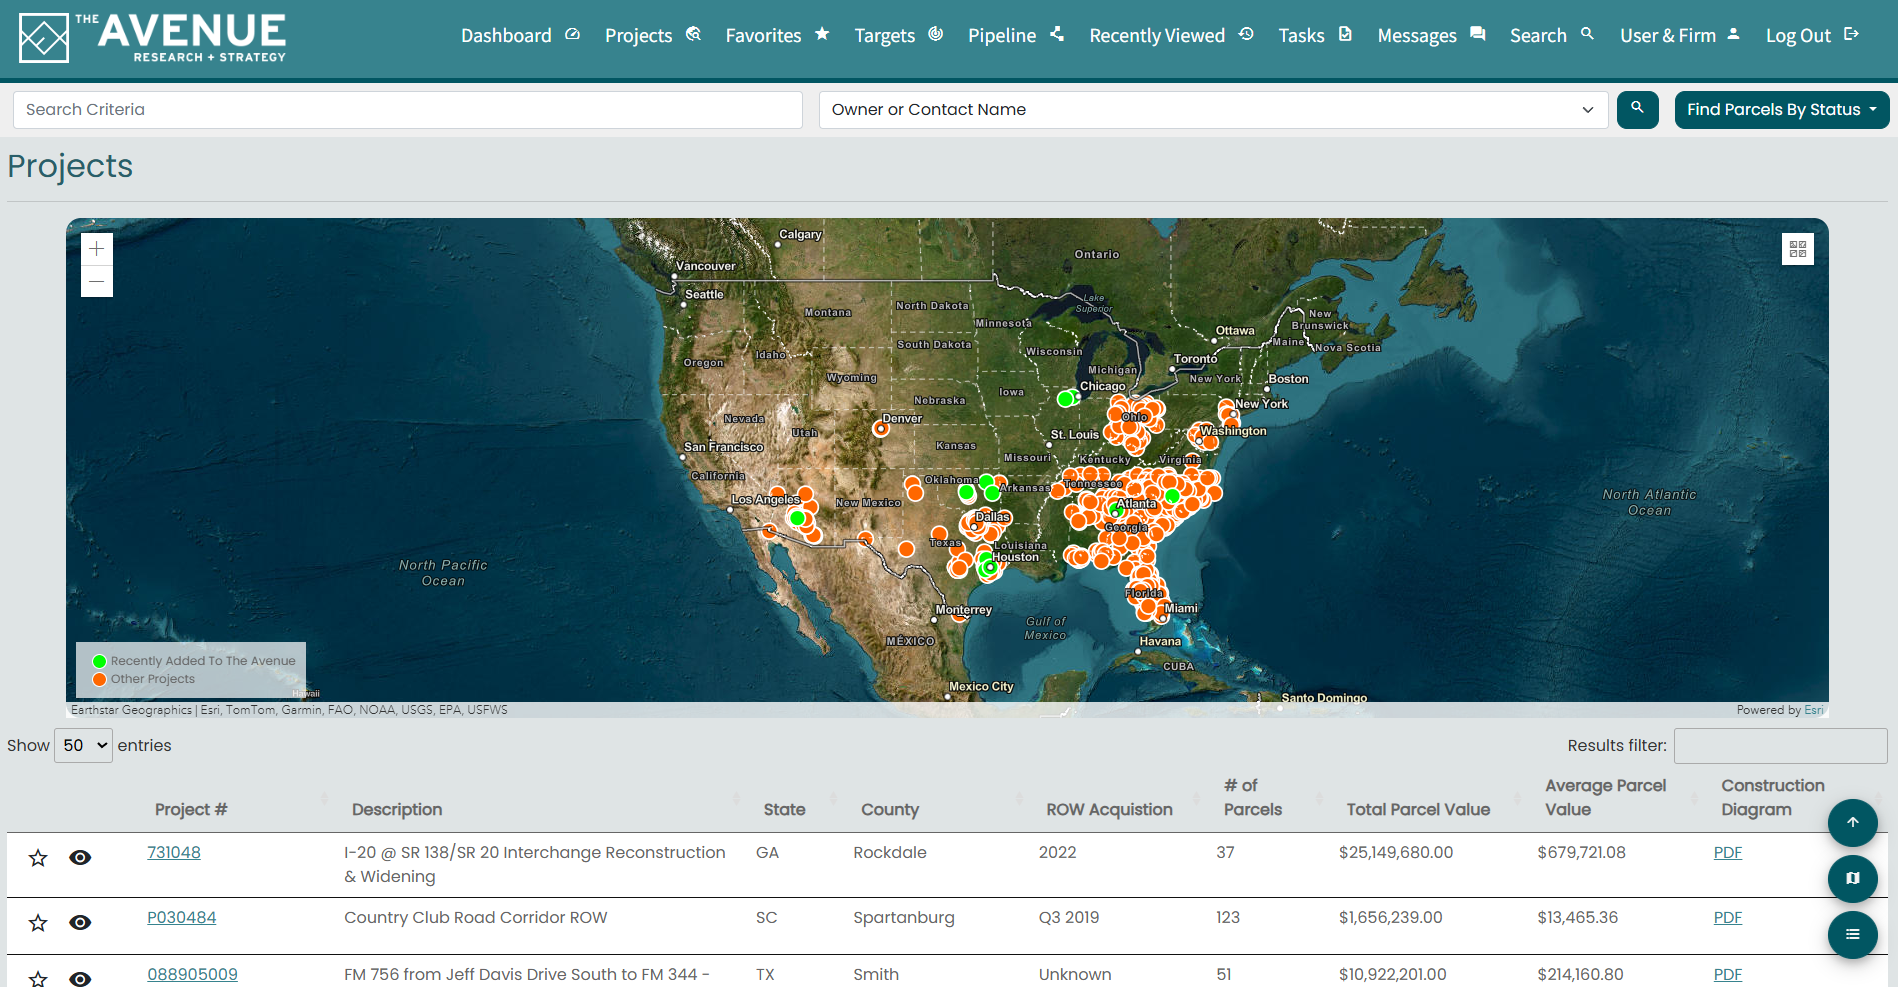Toggle eye icon for project P030484
The image size is (1898, 987).
click(80, 923)
